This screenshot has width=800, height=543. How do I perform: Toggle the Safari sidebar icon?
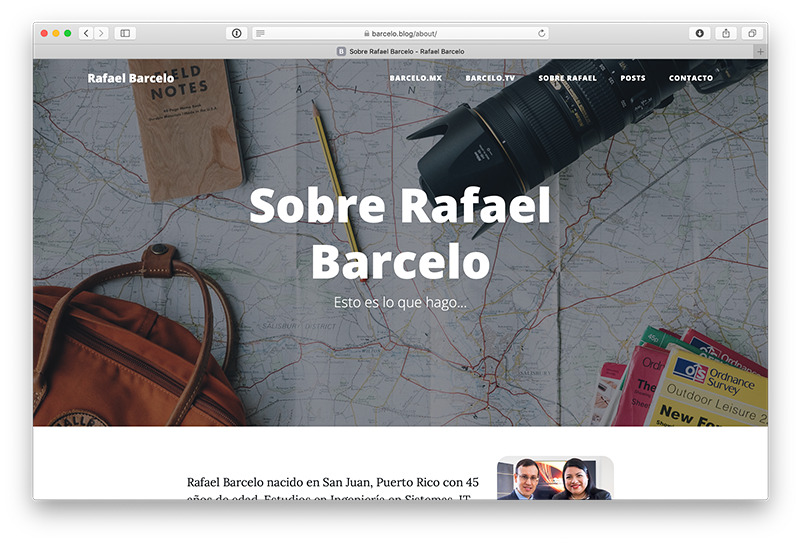pos(125,33)
